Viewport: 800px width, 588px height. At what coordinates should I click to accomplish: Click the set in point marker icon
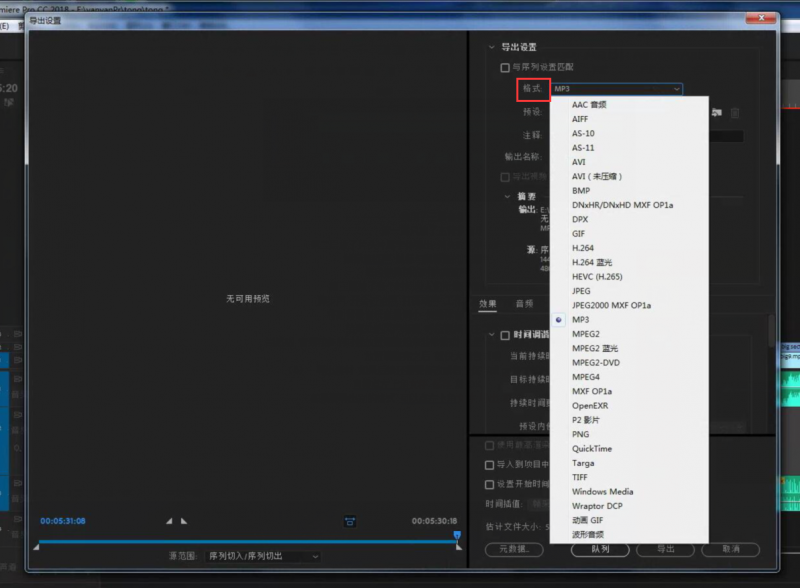[169, 521]
